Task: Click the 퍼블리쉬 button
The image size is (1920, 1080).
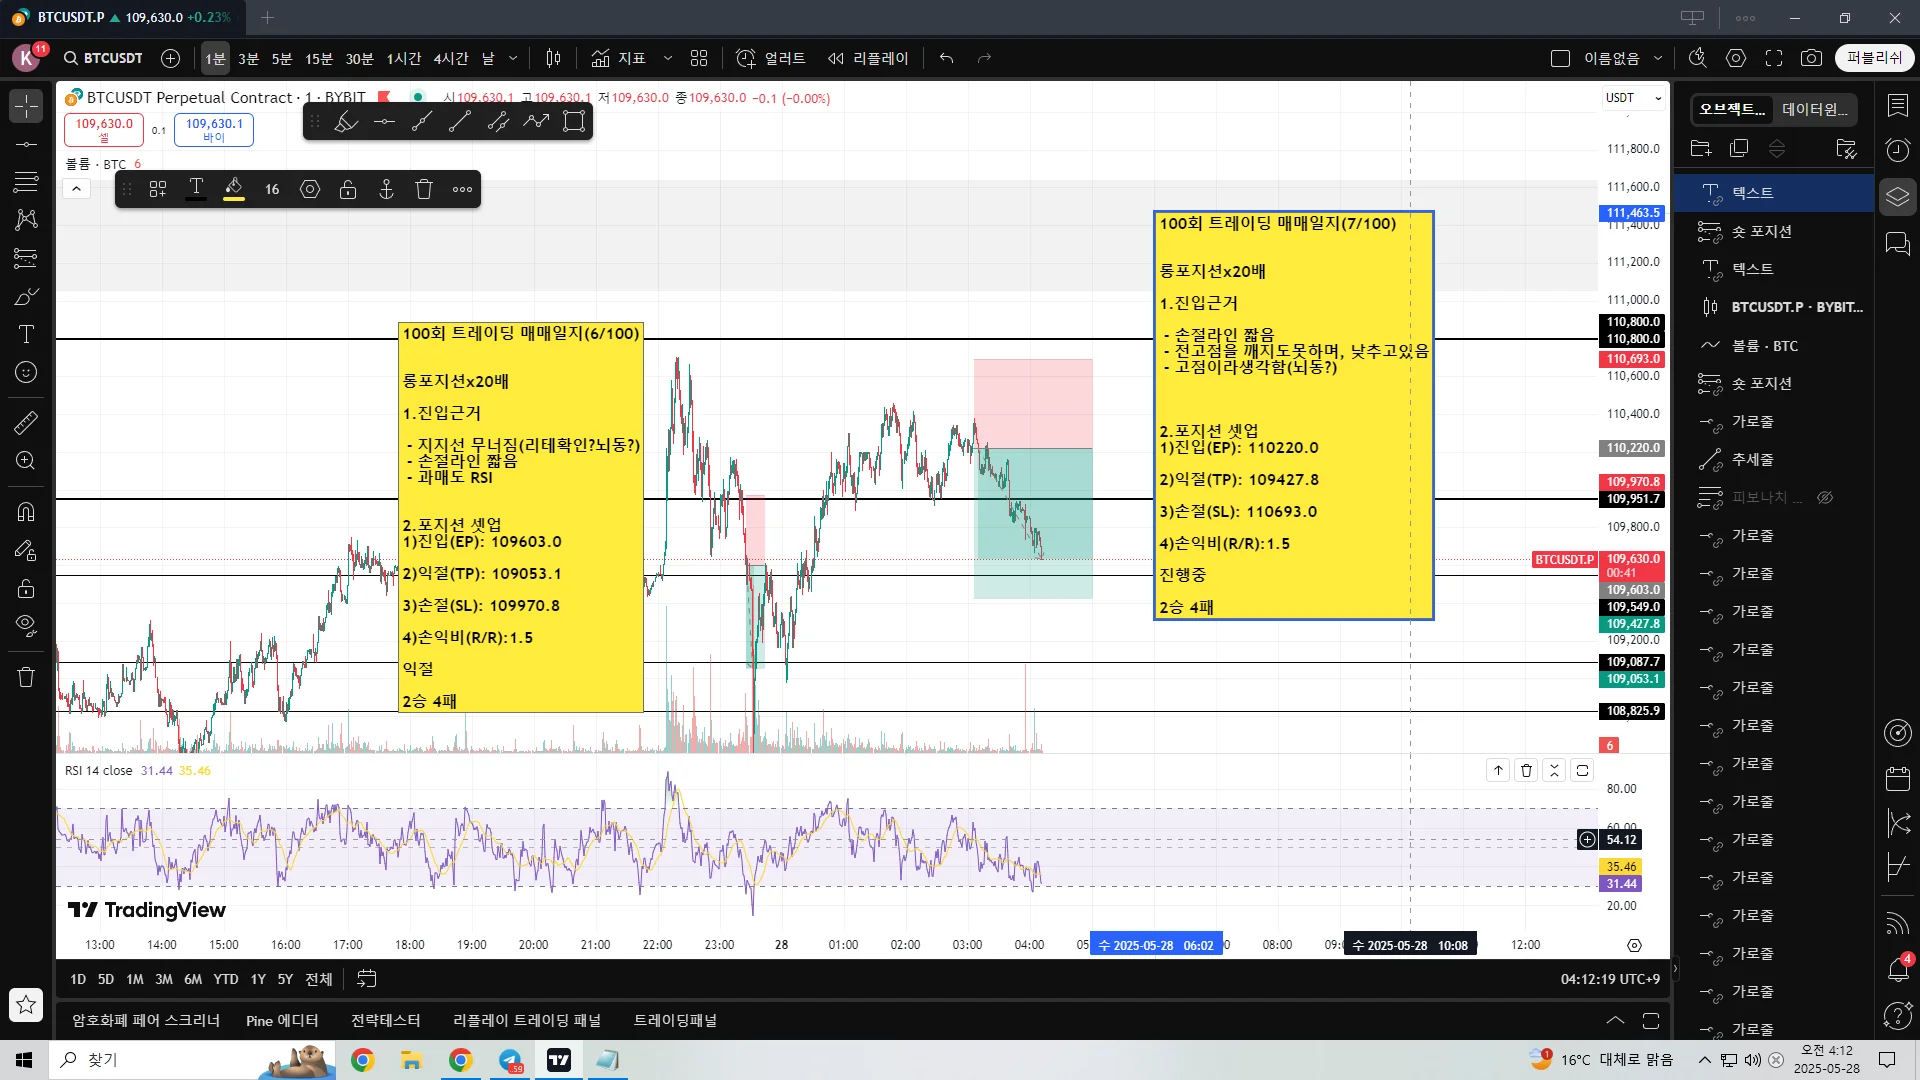Action: coord(1874,58)
